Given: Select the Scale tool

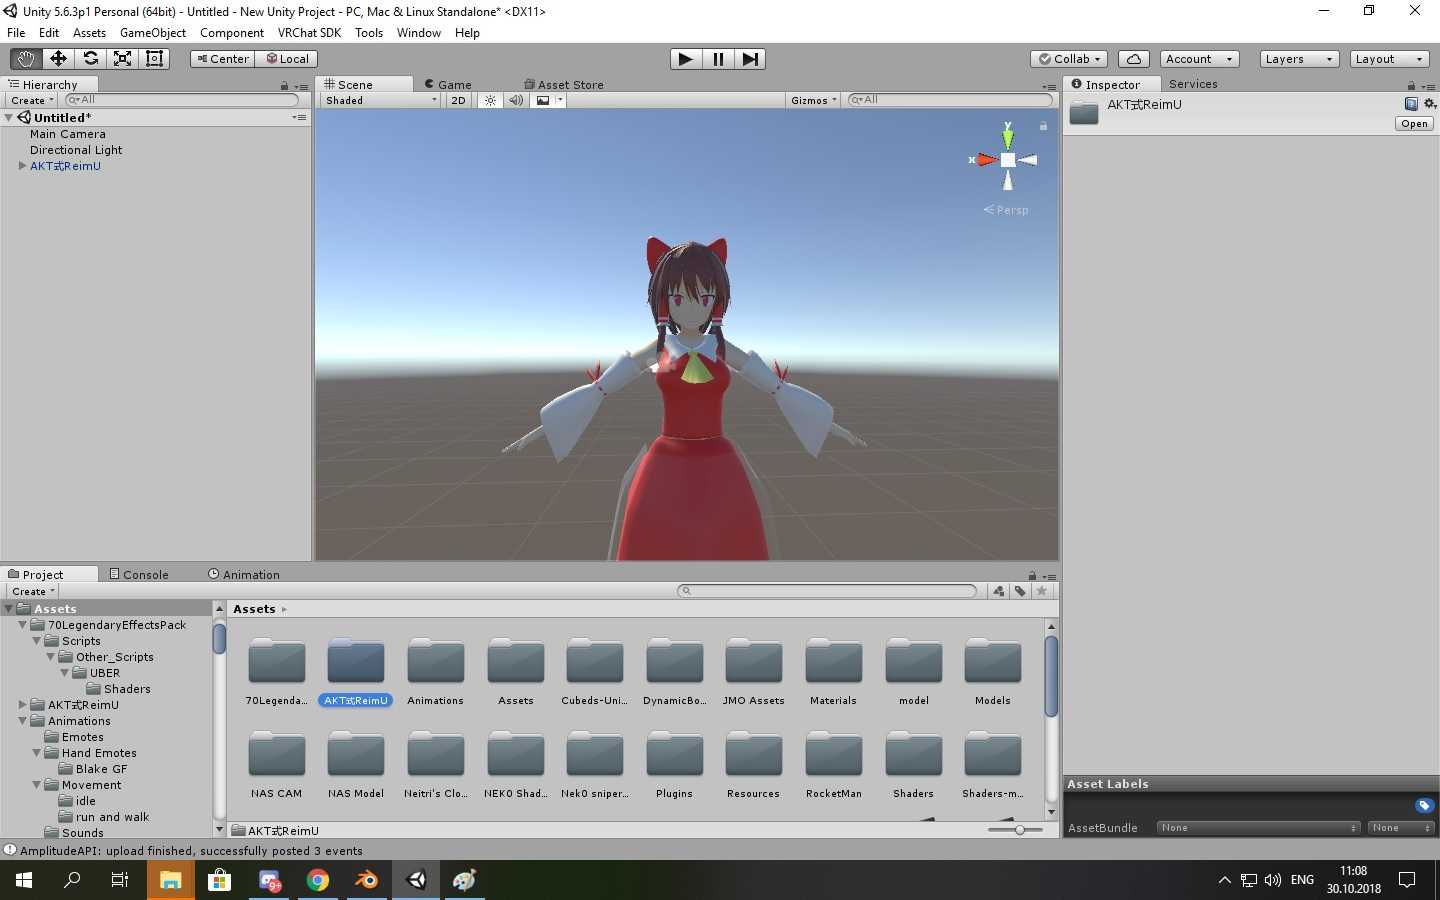Looking at the screenshot, I should click(x=122, y=59).
